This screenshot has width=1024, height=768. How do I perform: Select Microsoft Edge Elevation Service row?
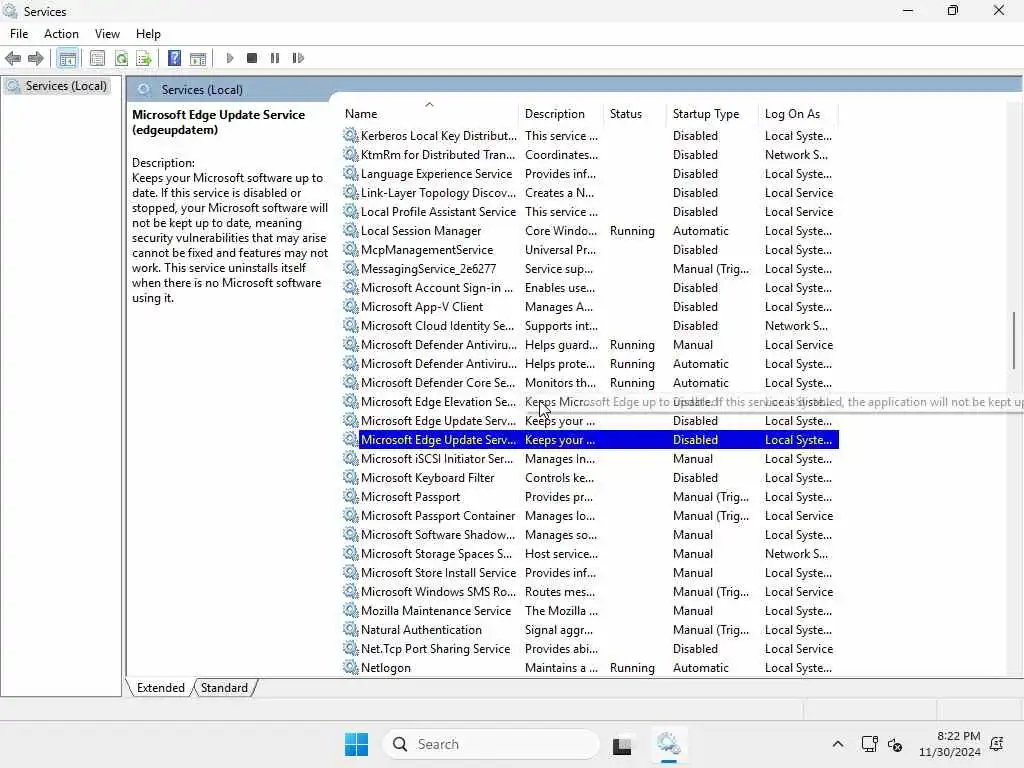coord(590,402)
